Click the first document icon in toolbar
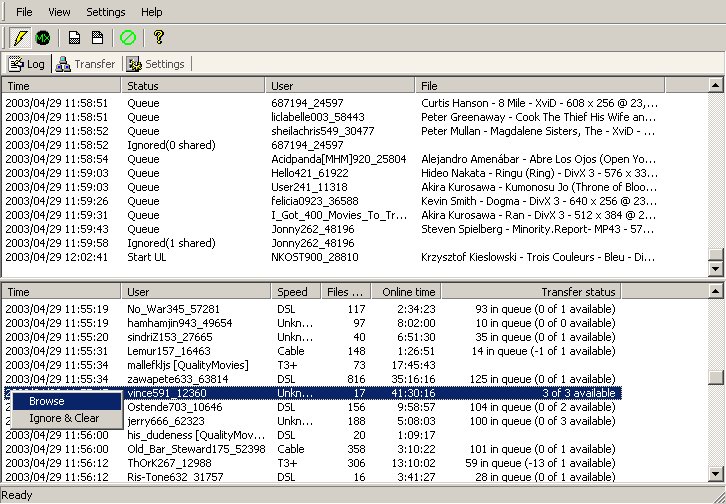This screenshot has height=504, width=726. pyautogui.click(x=74, y=38)
